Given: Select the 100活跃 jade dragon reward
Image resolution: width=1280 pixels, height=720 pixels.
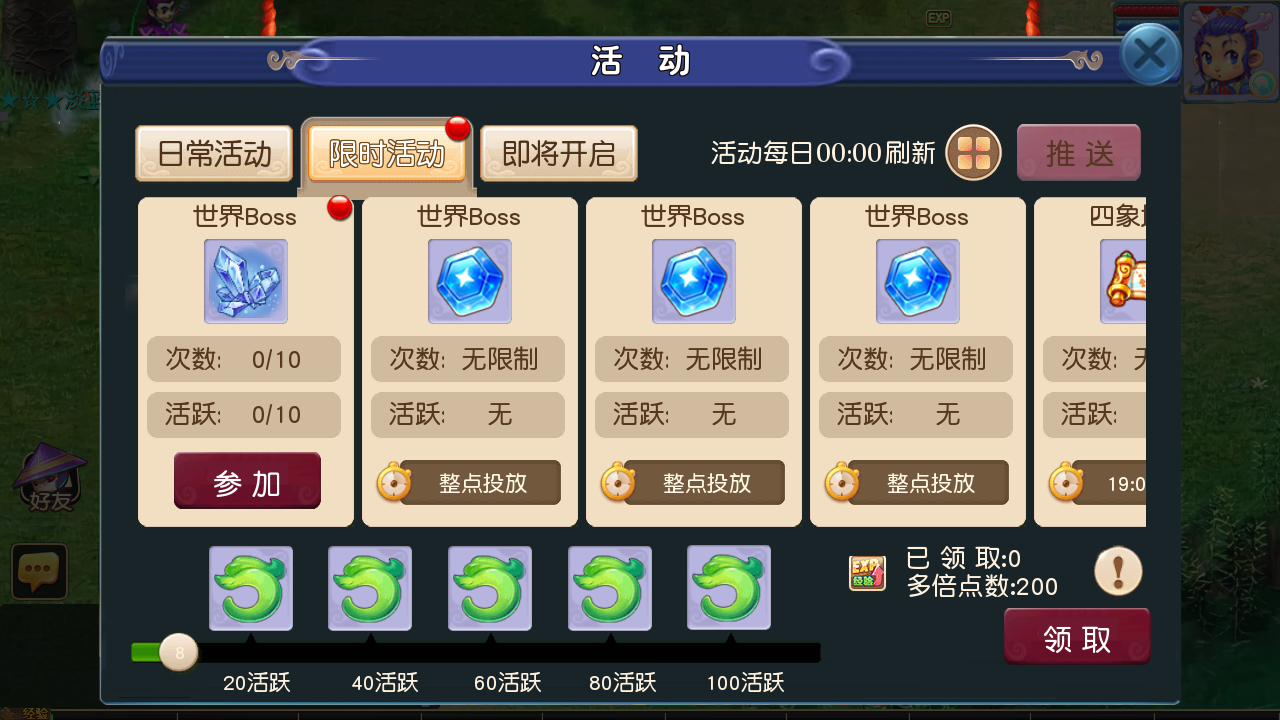Looking at the screenshot, I should tap(729, 588).
